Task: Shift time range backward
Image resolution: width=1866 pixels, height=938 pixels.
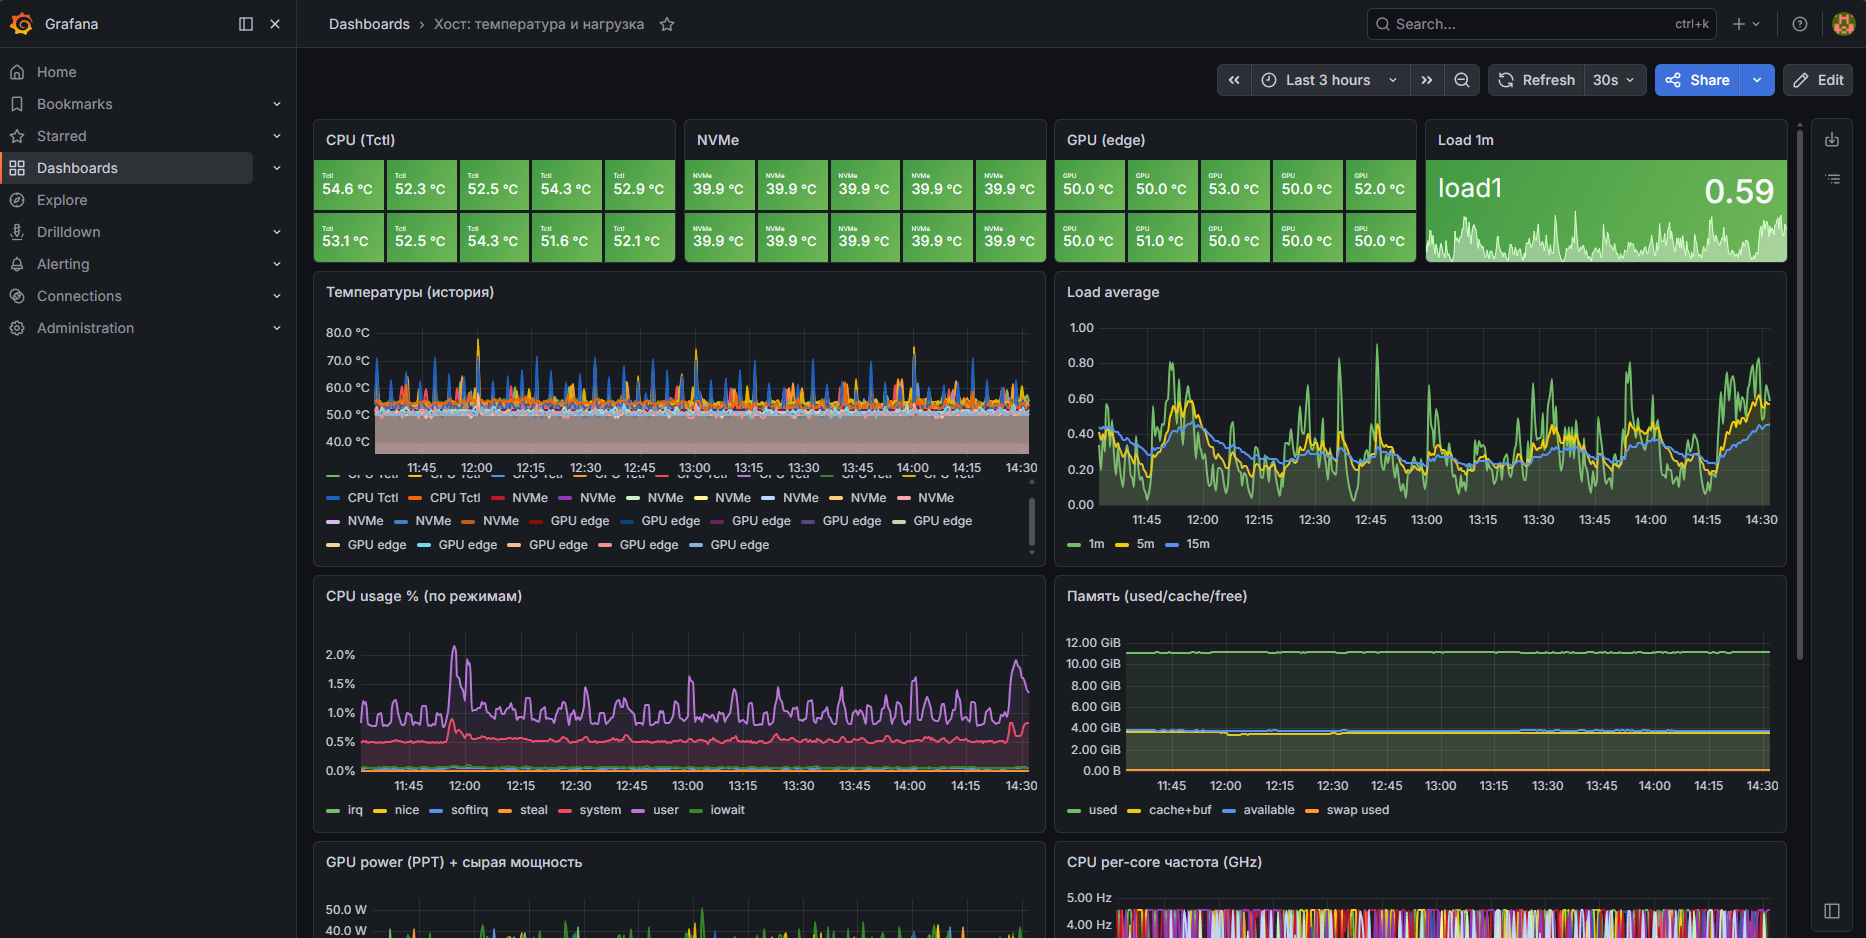Action: tap(1234, 80)
